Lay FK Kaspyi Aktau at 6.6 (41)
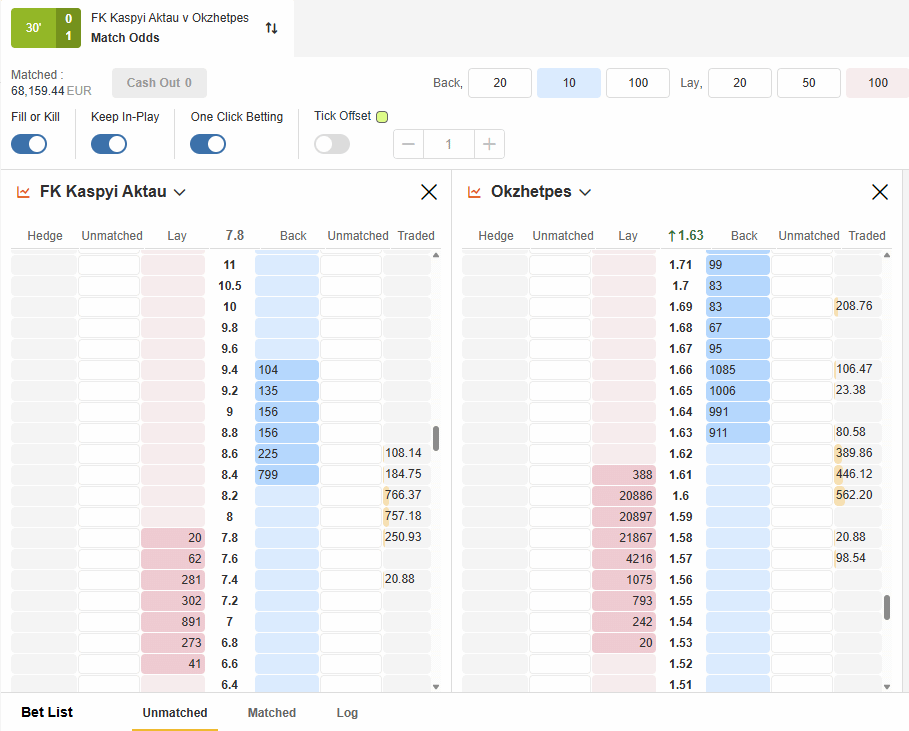This screenshot has width=909, height=731. (173, 664)
